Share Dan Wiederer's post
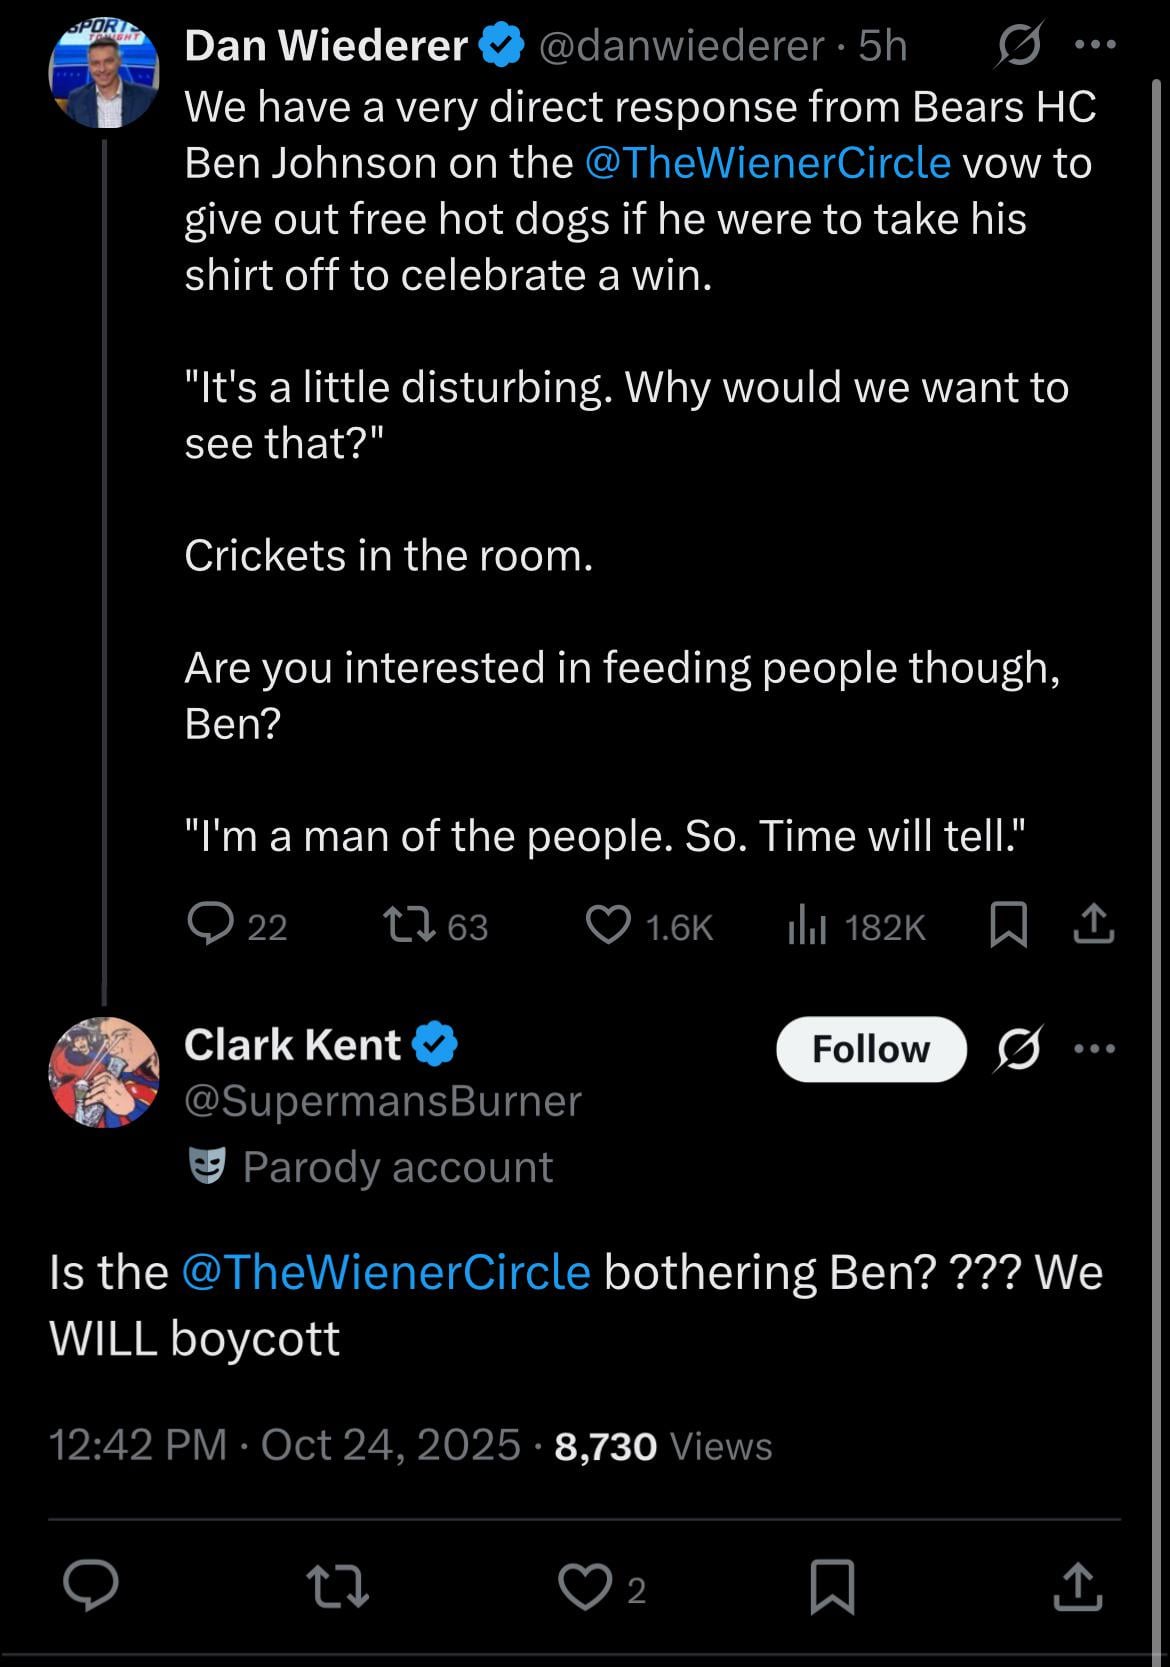The height and width of the screenshot is (1667, 1170). (x=1094, y=925)
